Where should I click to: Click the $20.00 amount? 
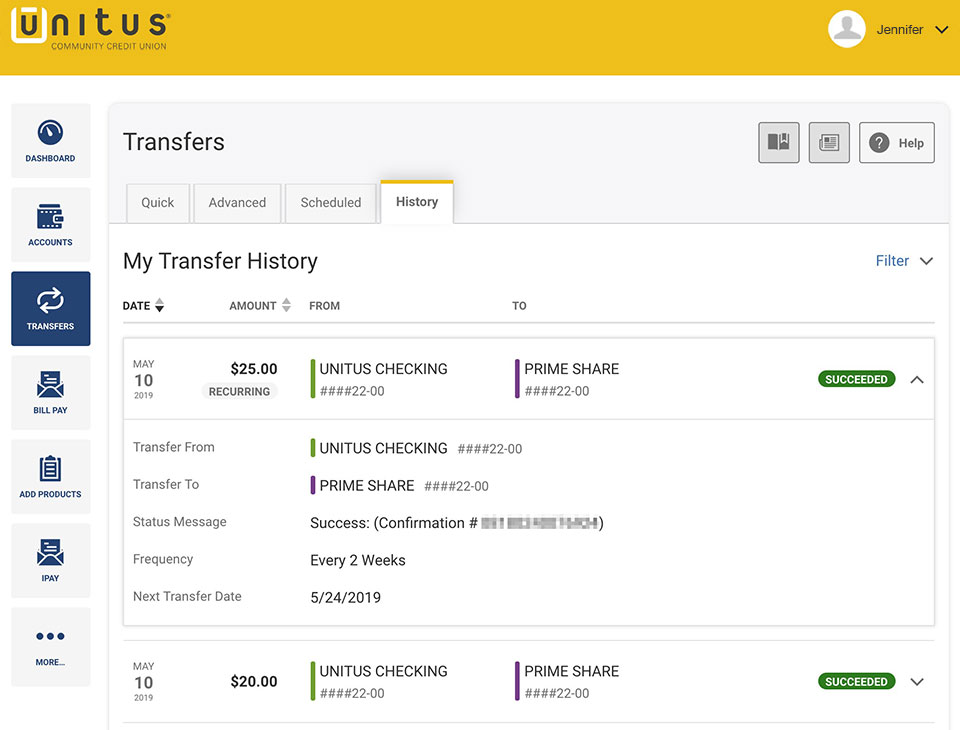pos(254,681)
